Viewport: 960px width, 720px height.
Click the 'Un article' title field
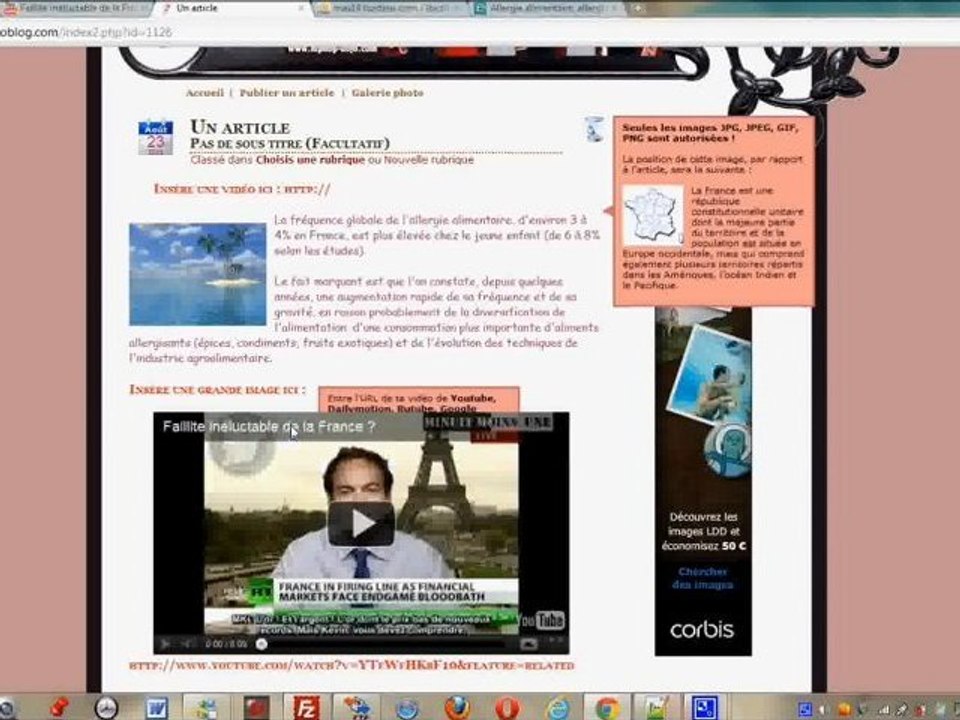(x=240, y=127)
